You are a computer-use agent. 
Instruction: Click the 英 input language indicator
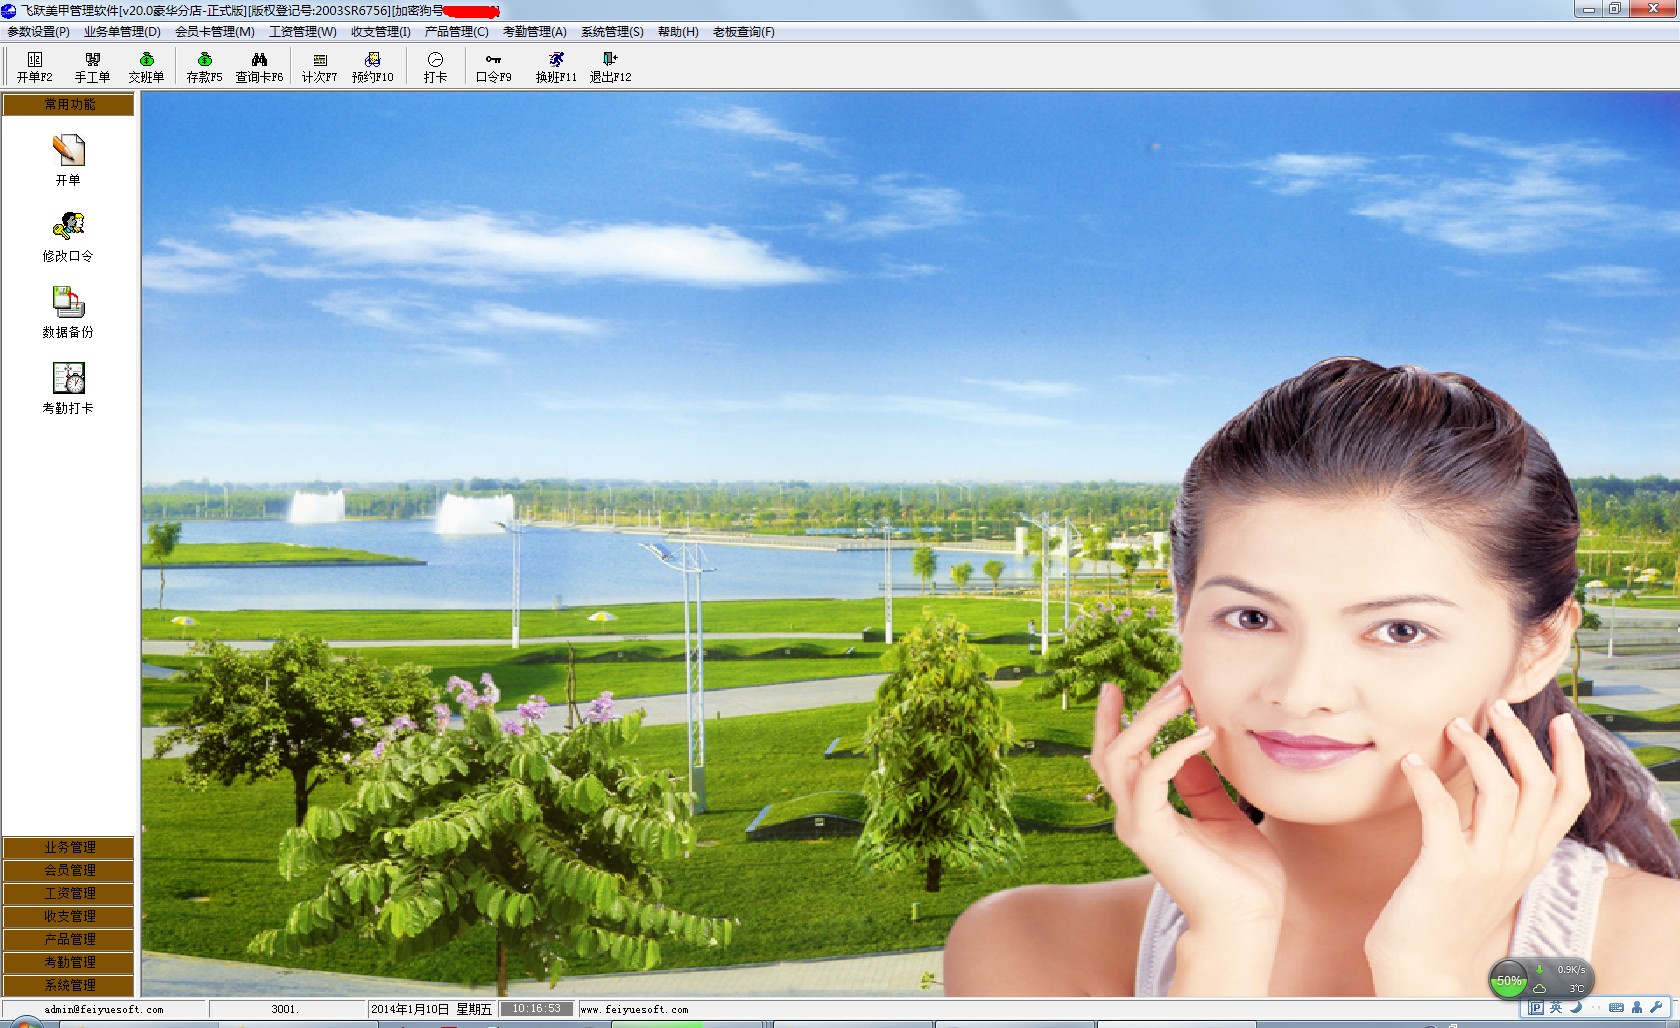click(x=1556, y=1008)
